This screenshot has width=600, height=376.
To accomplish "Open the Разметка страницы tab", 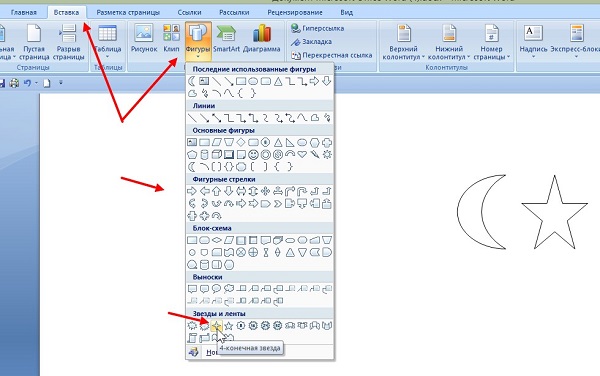I will [x=128, y=12].
